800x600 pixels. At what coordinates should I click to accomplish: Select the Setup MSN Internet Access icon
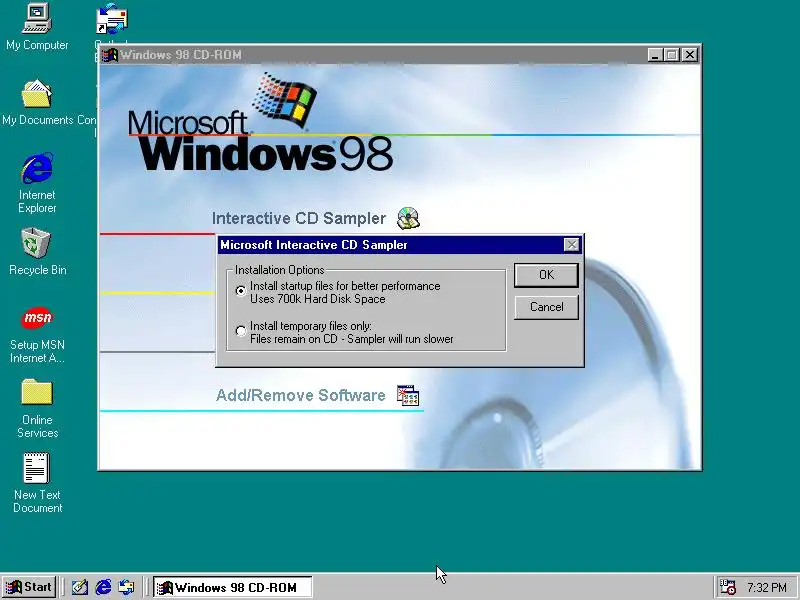[x=37, y=318]
